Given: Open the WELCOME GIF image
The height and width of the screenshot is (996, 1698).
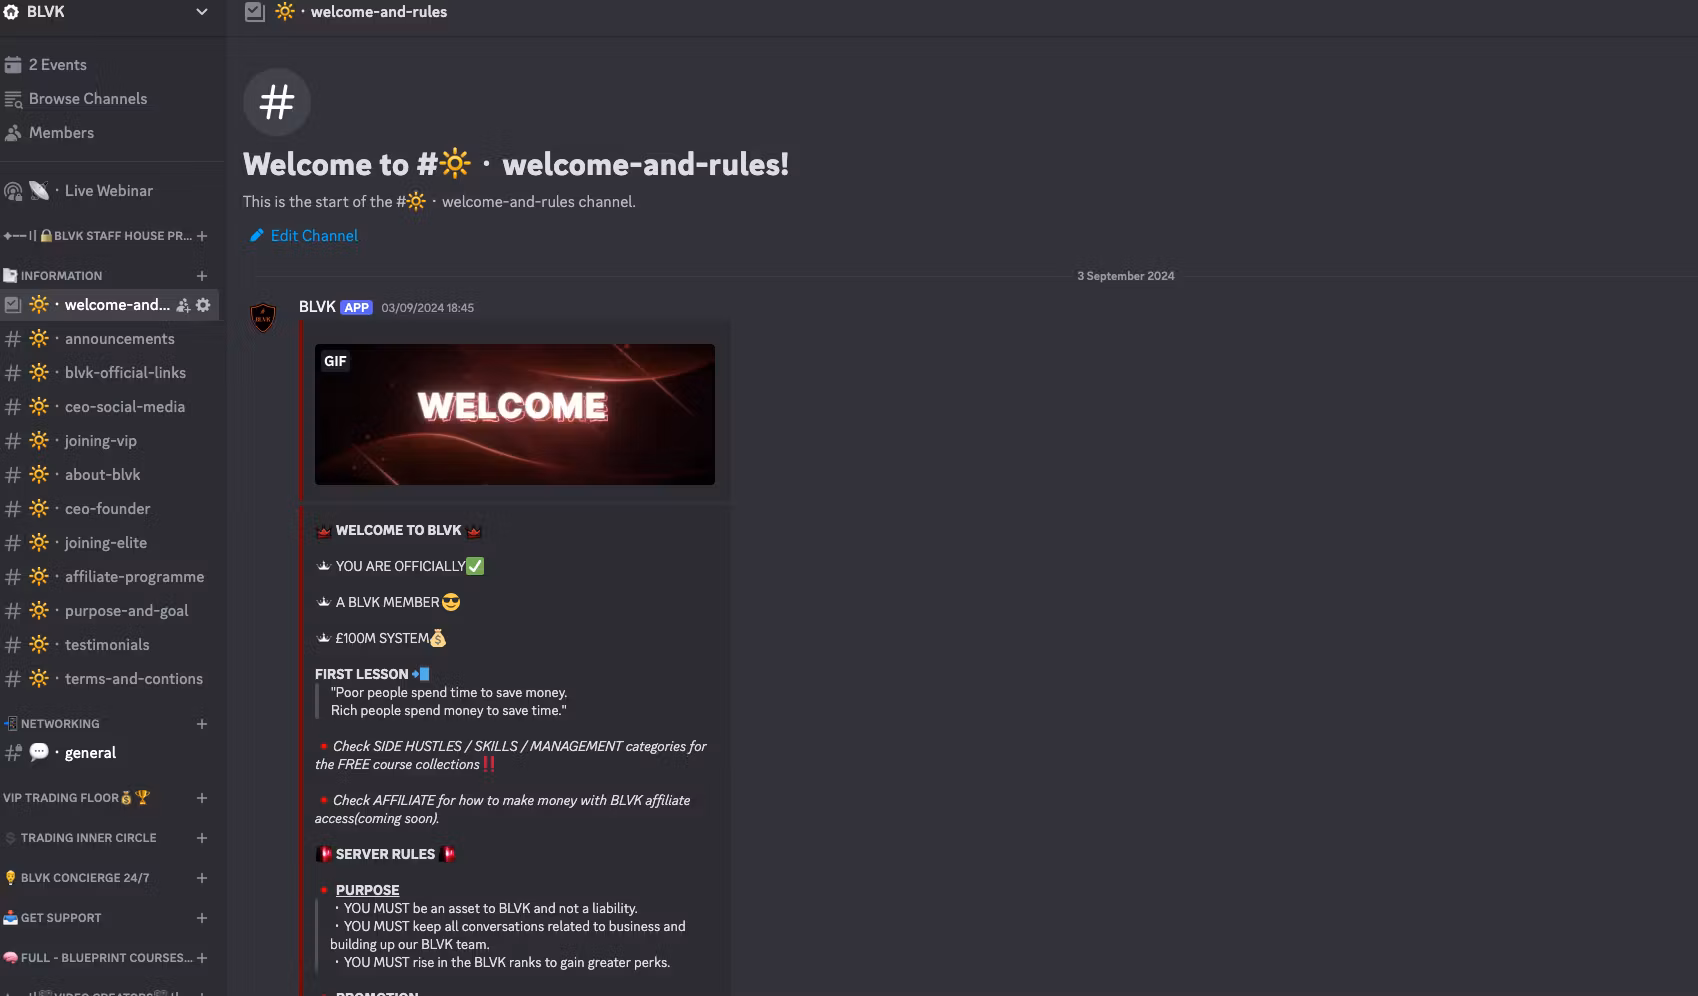Looking at the screenshot, I should [x=515, y=415].
